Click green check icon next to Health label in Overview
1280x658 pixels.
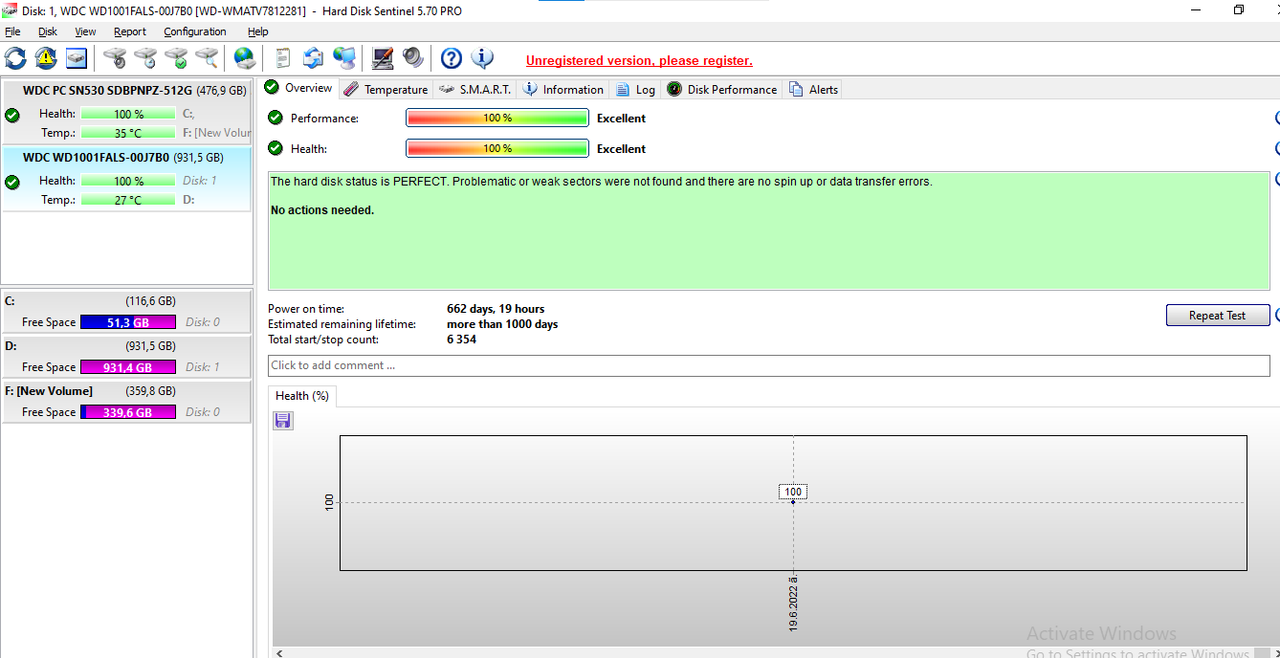[x=275, y=148]
